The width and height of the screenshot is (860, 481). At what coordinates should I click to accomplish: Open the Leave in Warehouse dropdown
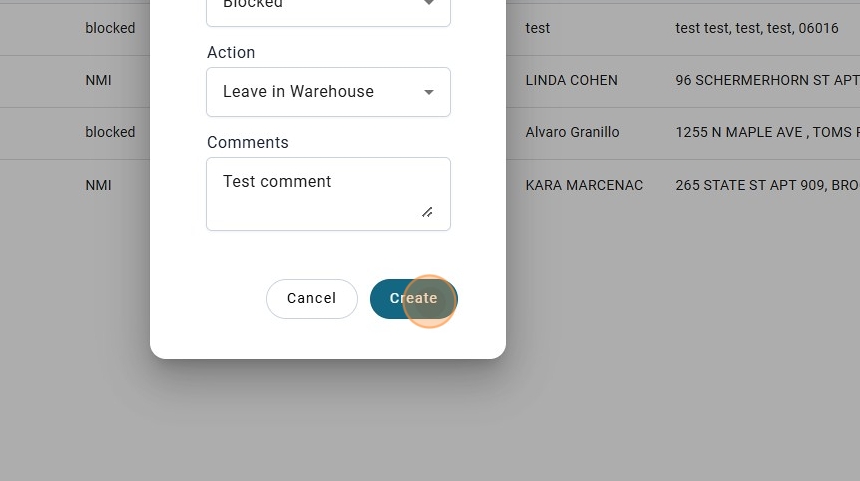tap(316, 92)
